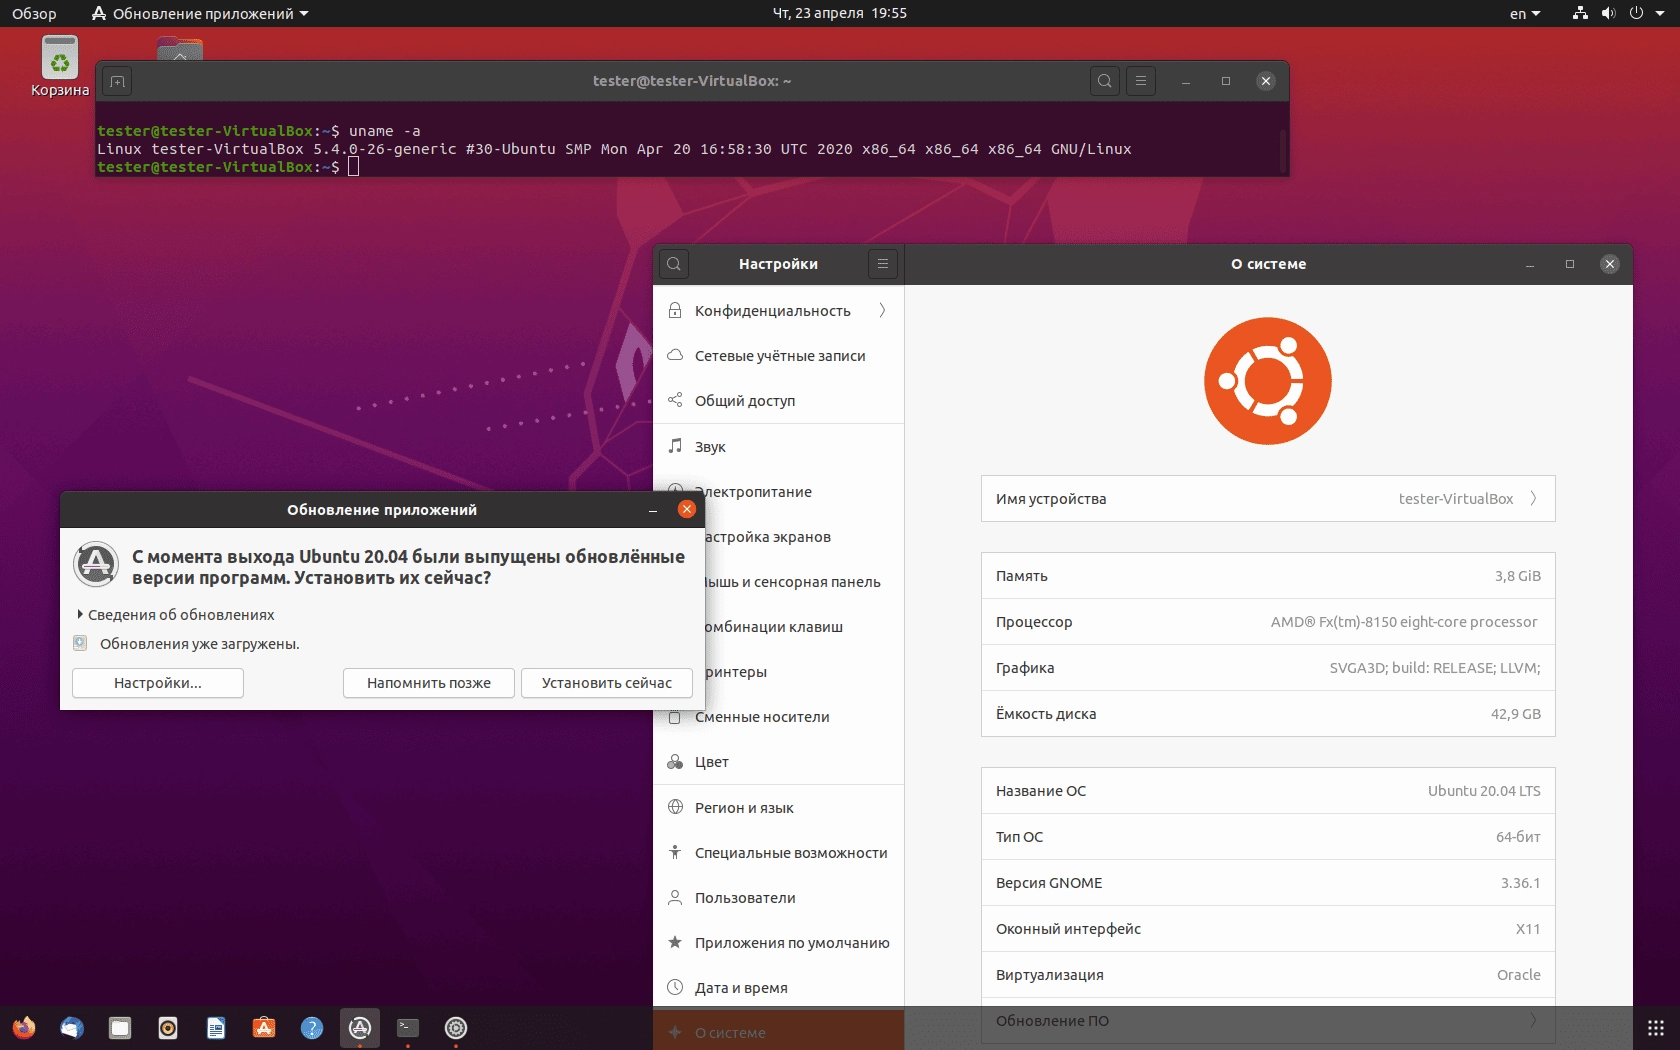Click the terminal command prompt line

pos(228,167)
